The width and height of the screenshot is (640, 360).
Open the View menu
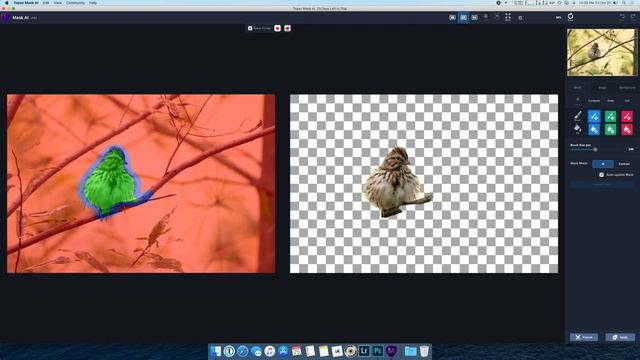(x=58, y=2)
